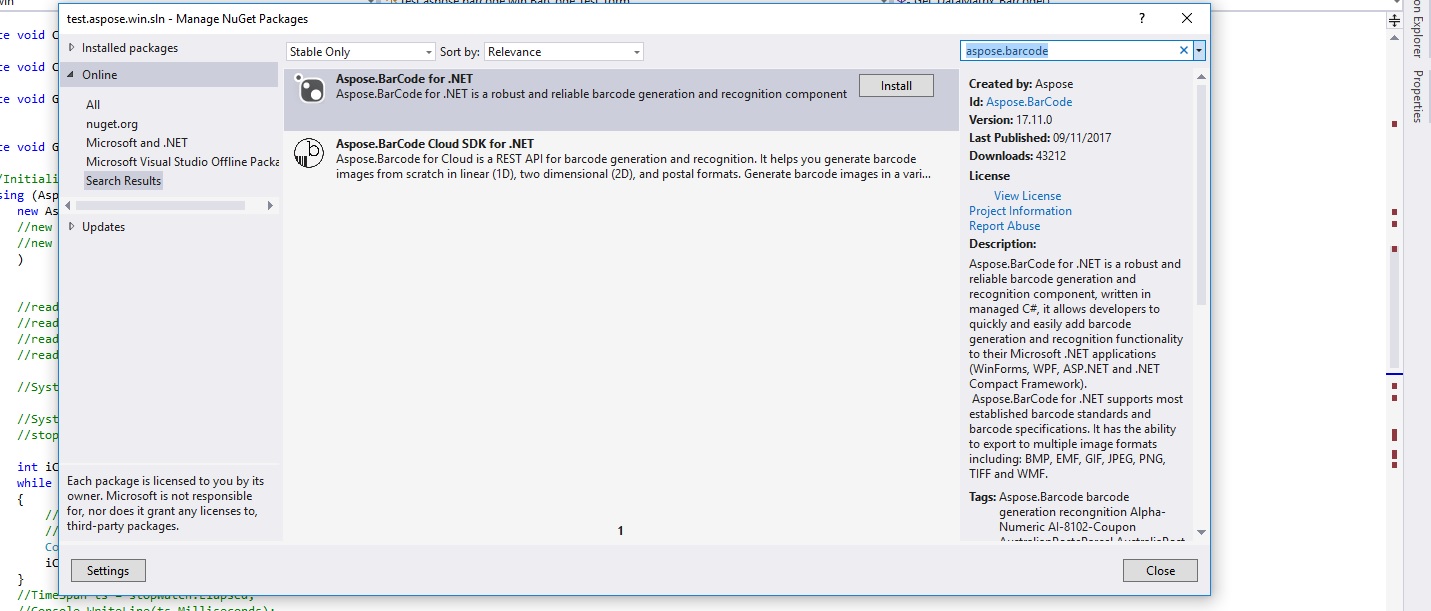
Task: Click the Close button at the bottom
Action: click(1160, 571)
